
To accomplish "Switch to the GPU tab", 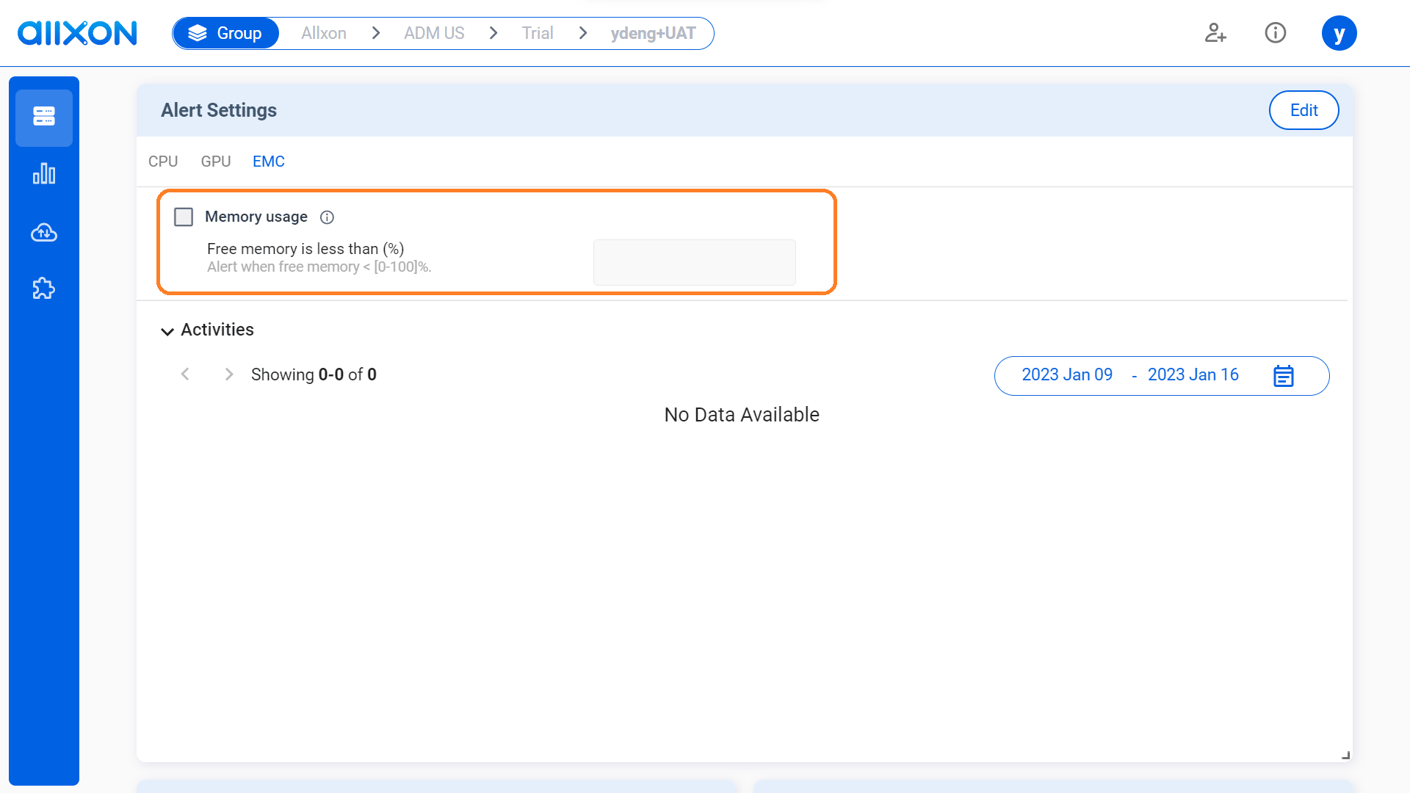I will click(215, 161).
